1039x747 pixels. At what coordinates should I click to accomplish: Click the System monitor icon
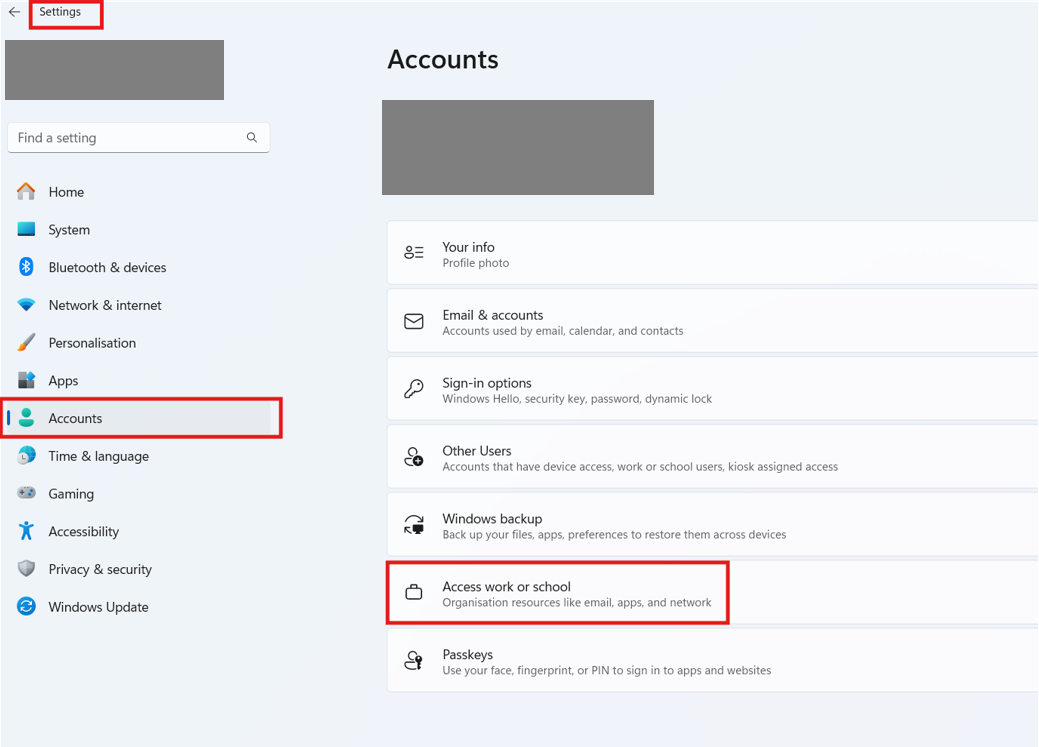27,229
